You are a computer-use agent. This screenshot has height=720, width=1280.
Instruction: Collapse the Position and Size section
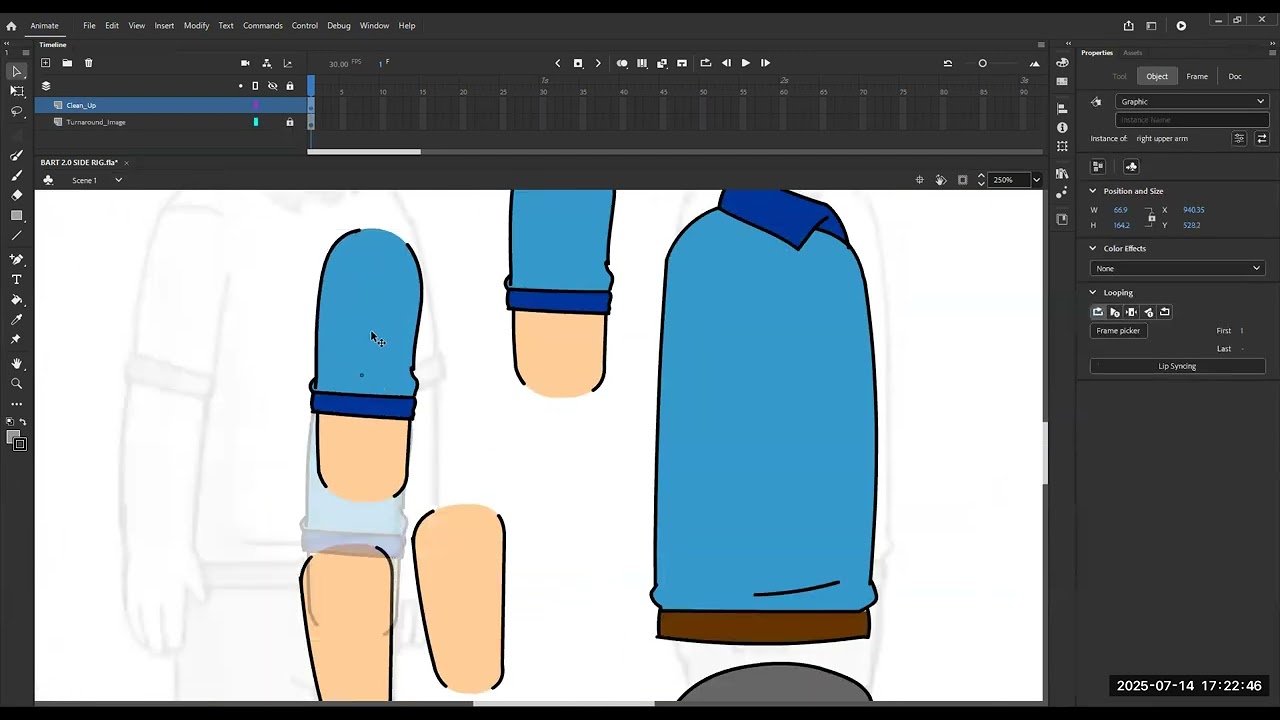[1093, 191]
